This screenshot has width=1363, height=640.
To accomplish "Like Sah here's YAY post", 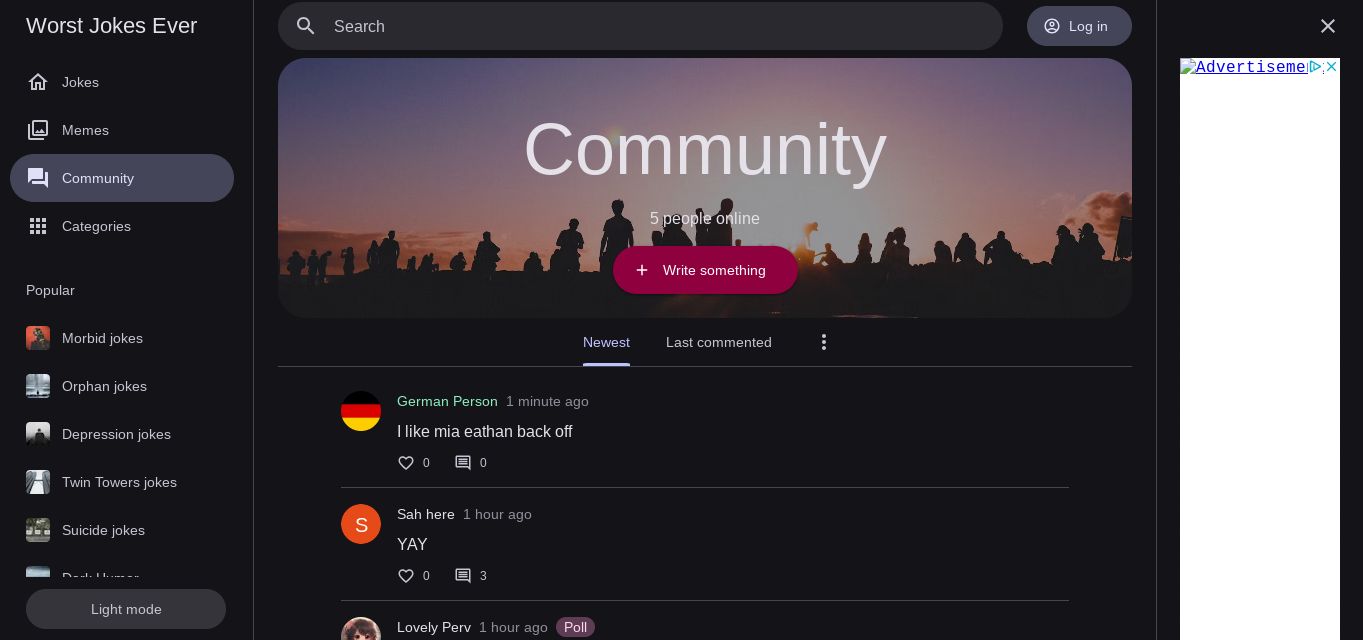I will (x=406, y=576).
